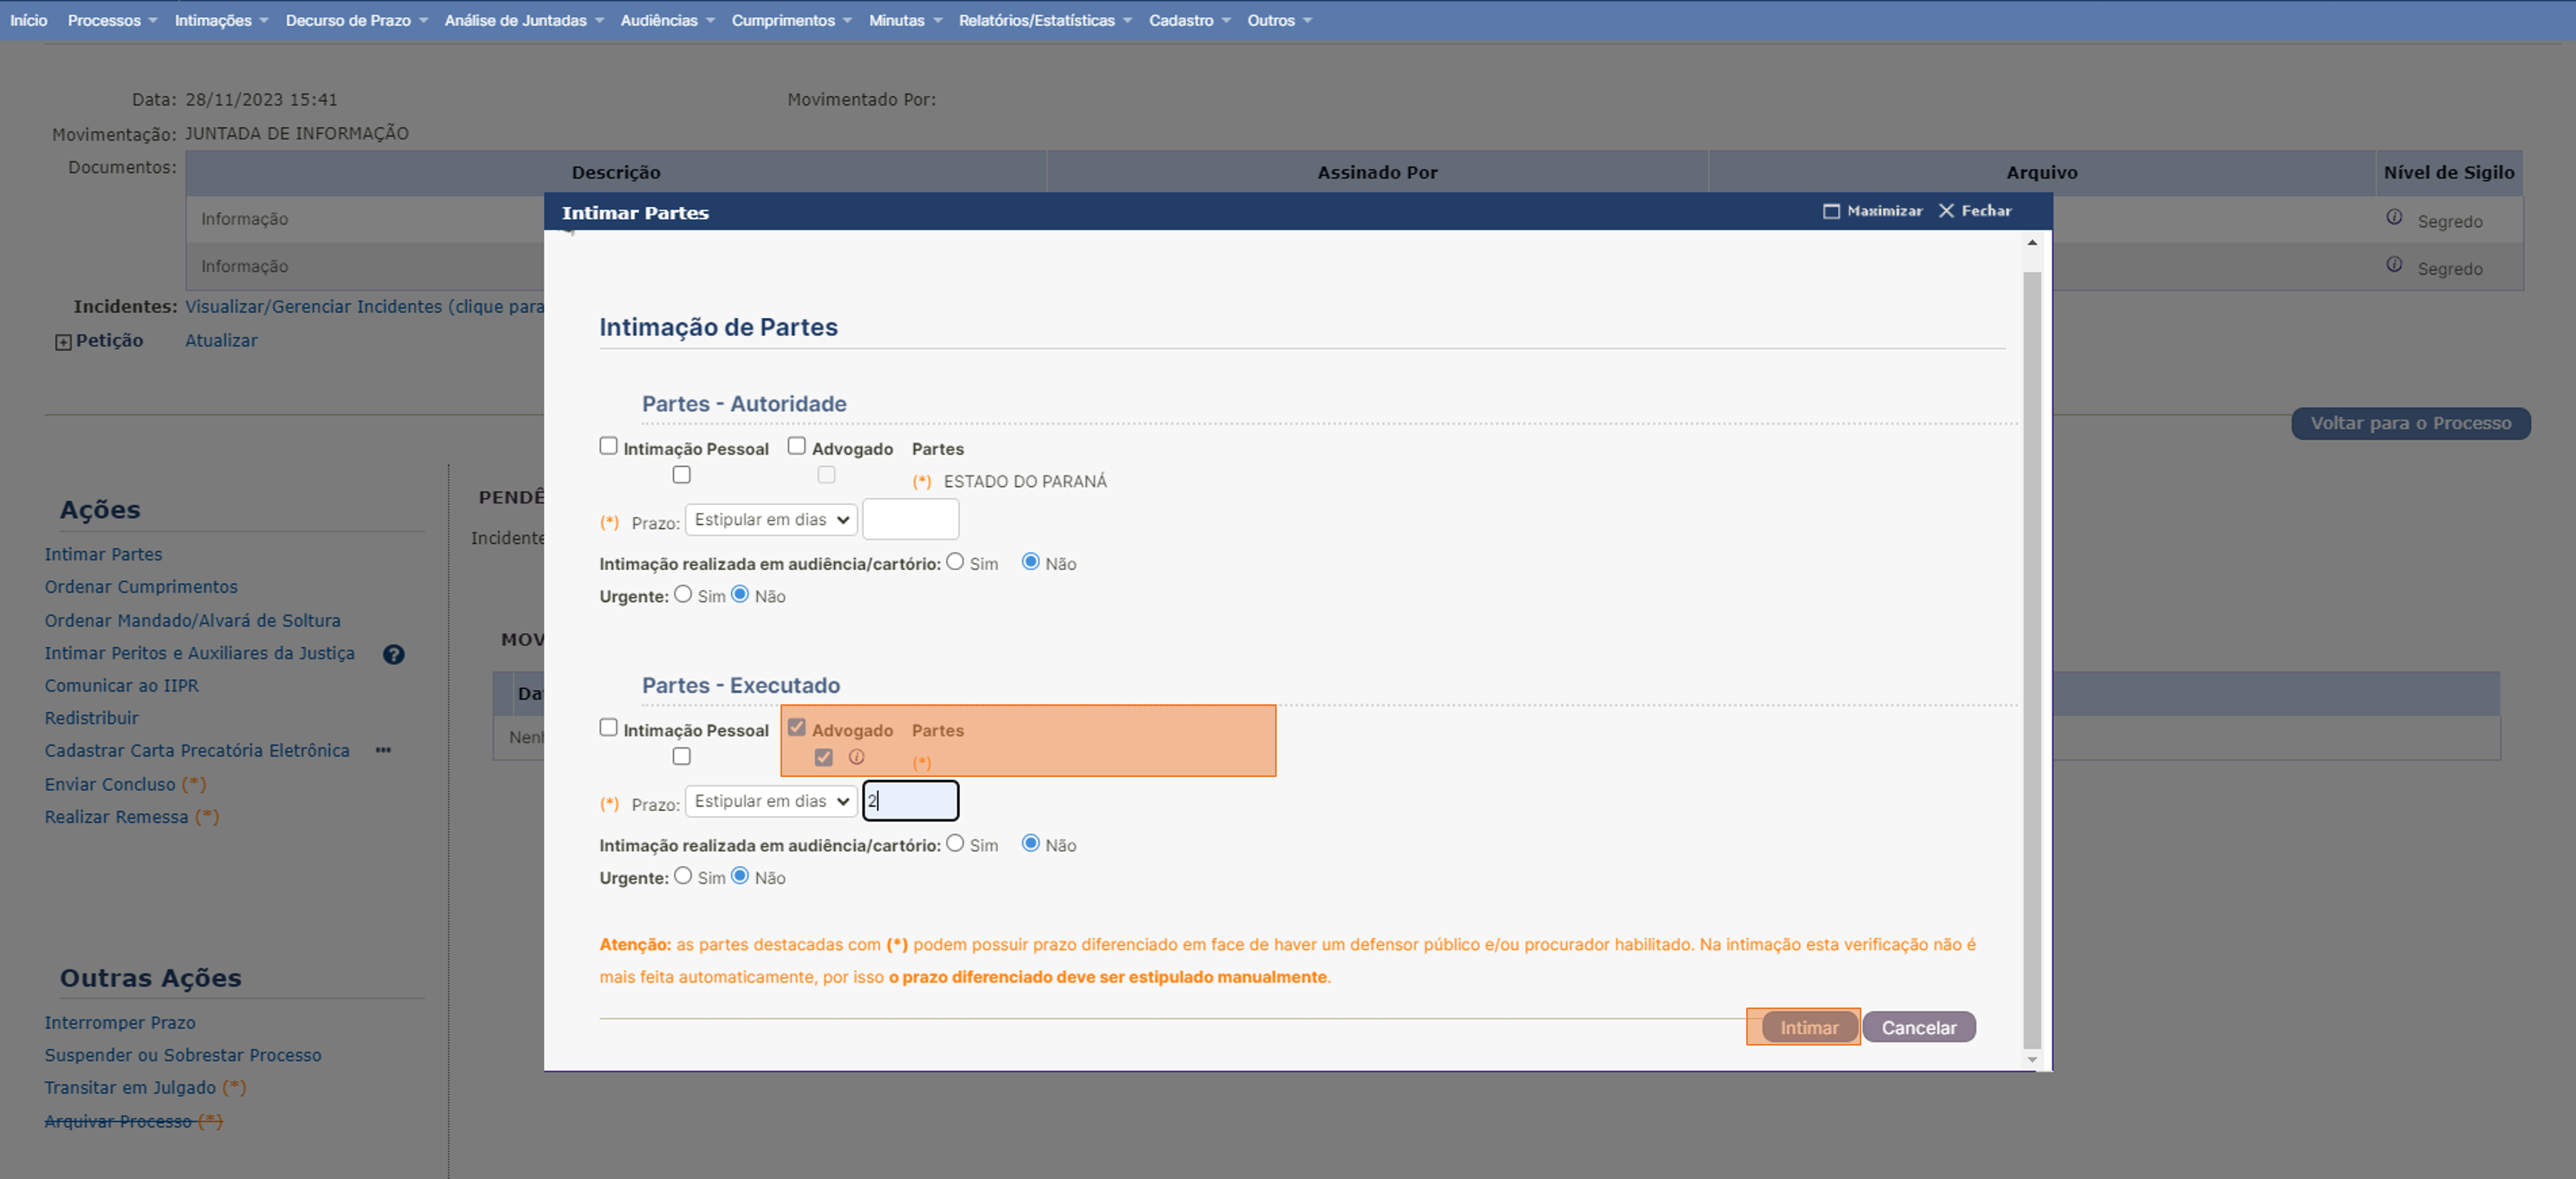Click the Prazo days field containing 2
This screenshot has height=1179, width=2576.
coord(910,800)
